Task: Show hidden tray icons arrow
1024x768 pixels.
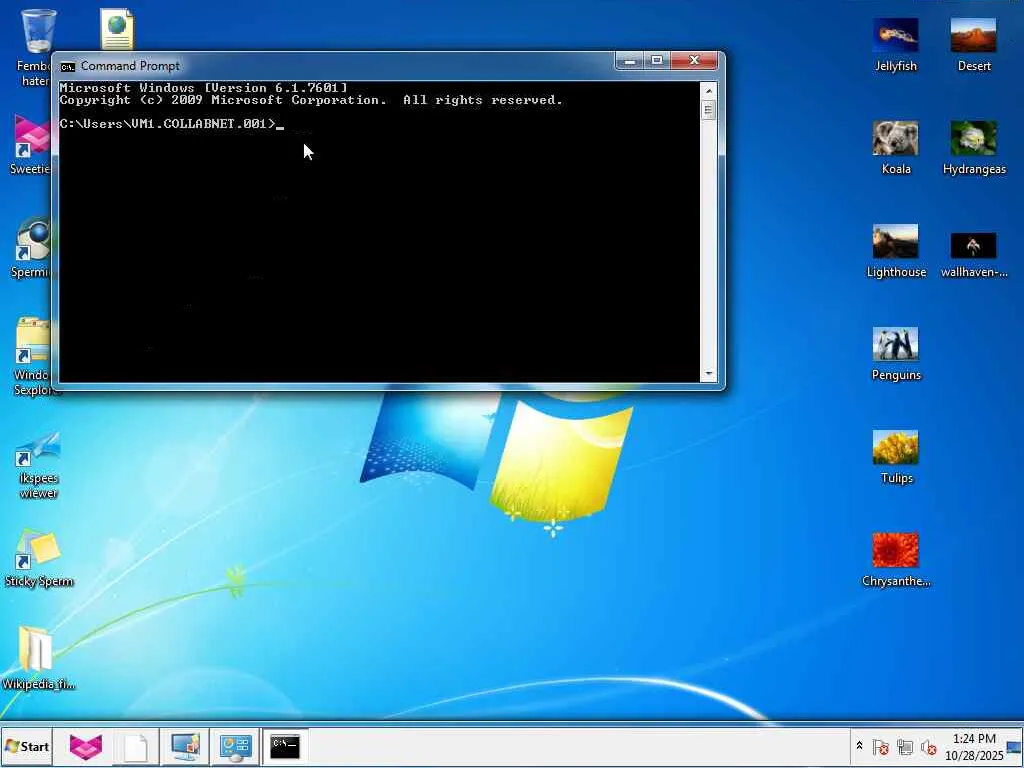Action: (x=859, y=746)
